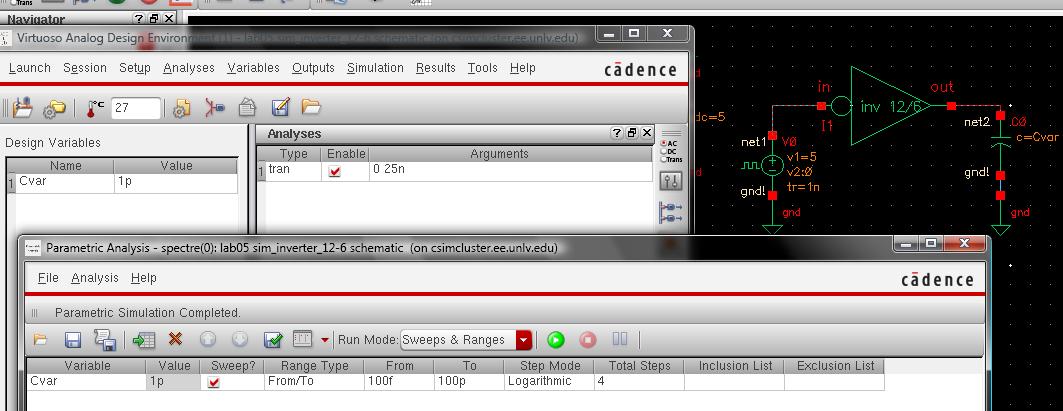The image size is (1063, 411).
Task: Click the Cvar name in Design Variables table
Action: coord(66,182)
